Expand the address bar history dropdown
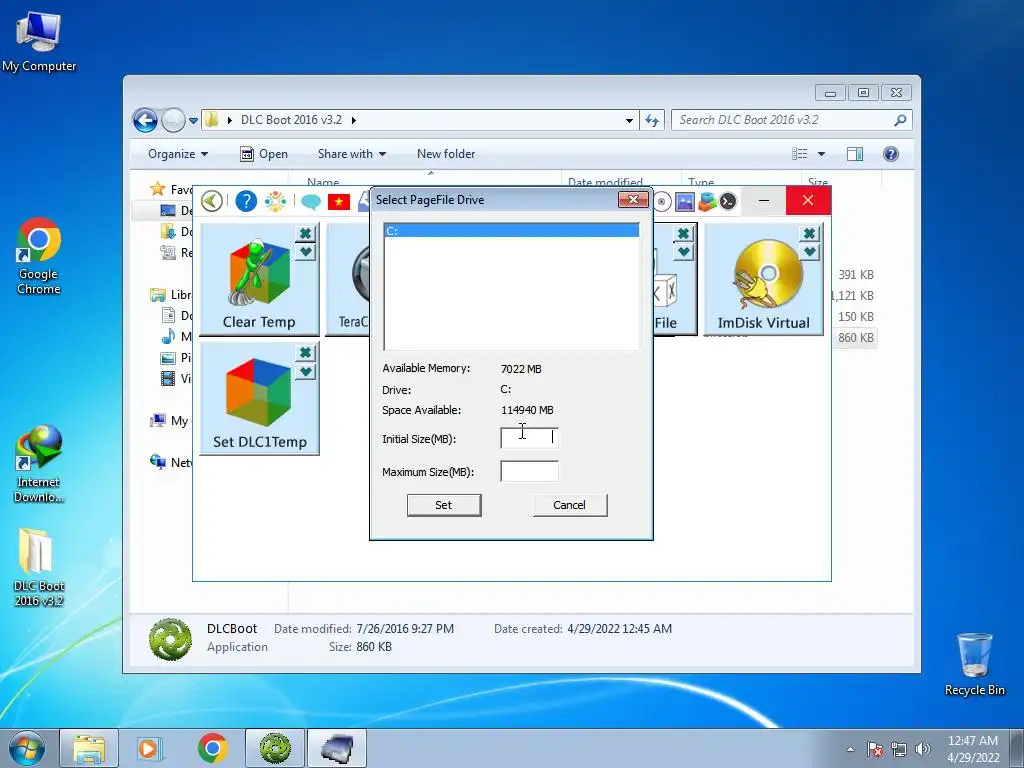This screenshot has height=768, width=1024. [x=629, y=121]
